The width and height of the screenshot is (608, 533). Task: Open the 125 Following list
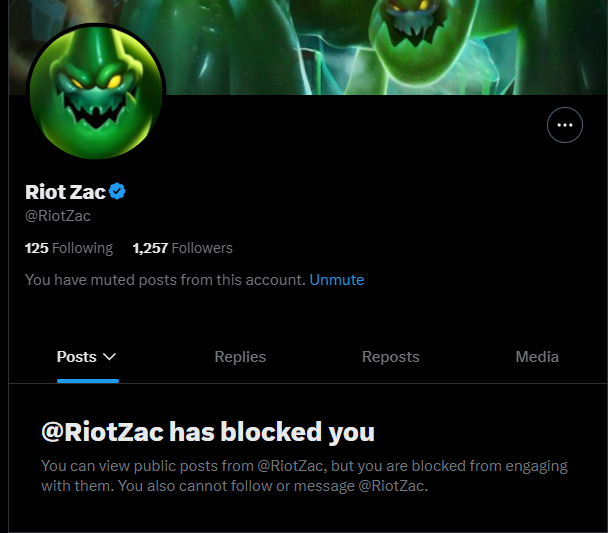(69, 248)
